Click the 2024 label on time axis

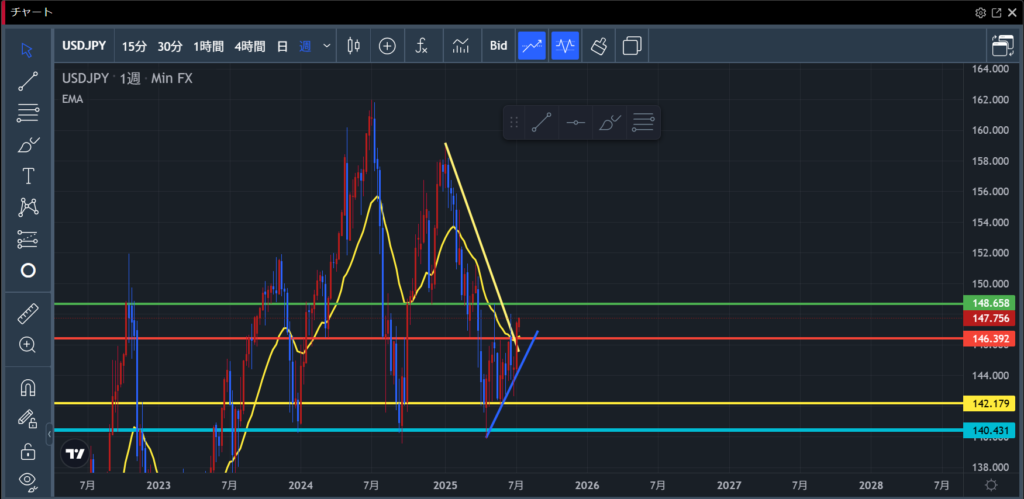(300, 485)
